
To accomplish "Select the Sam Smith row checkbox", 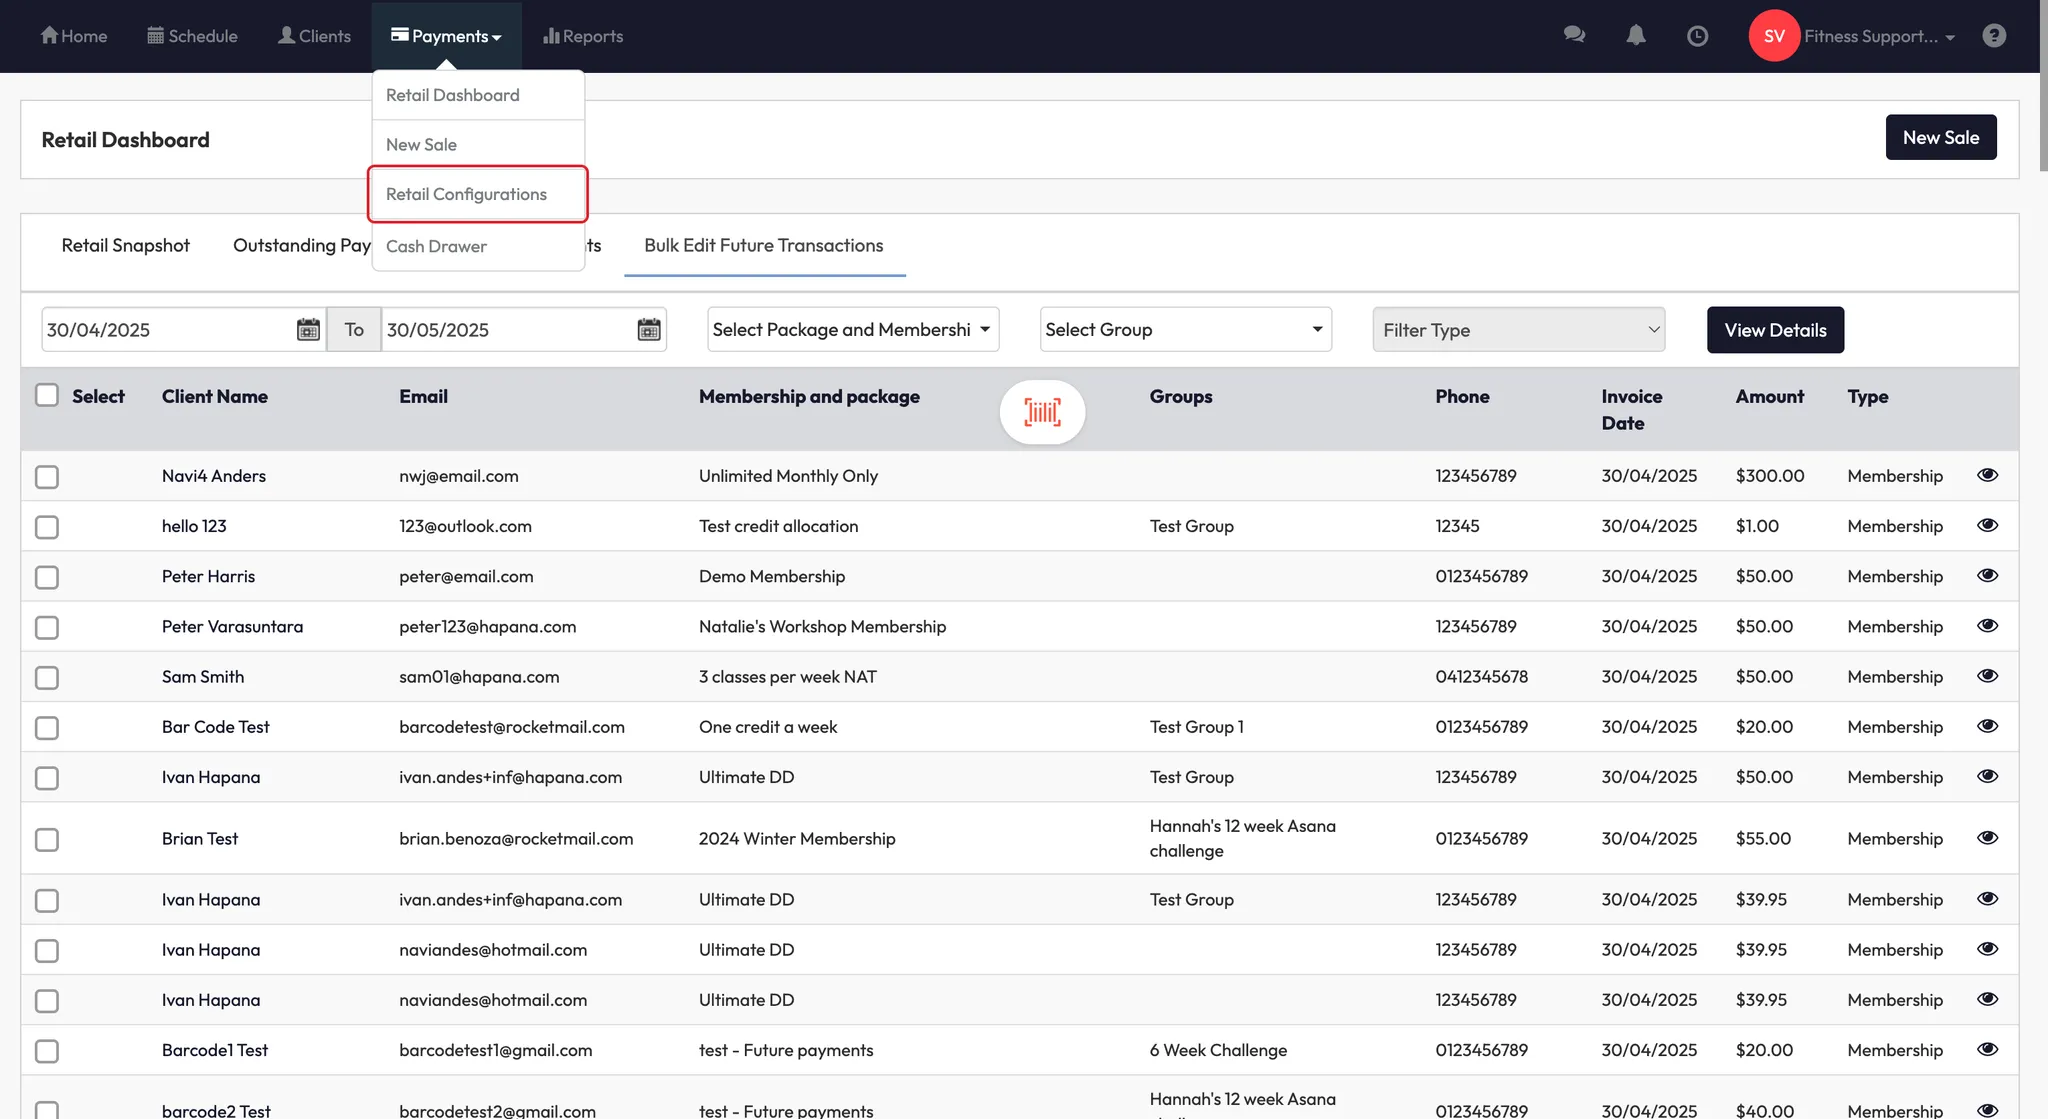I will [x=47, y=678].
